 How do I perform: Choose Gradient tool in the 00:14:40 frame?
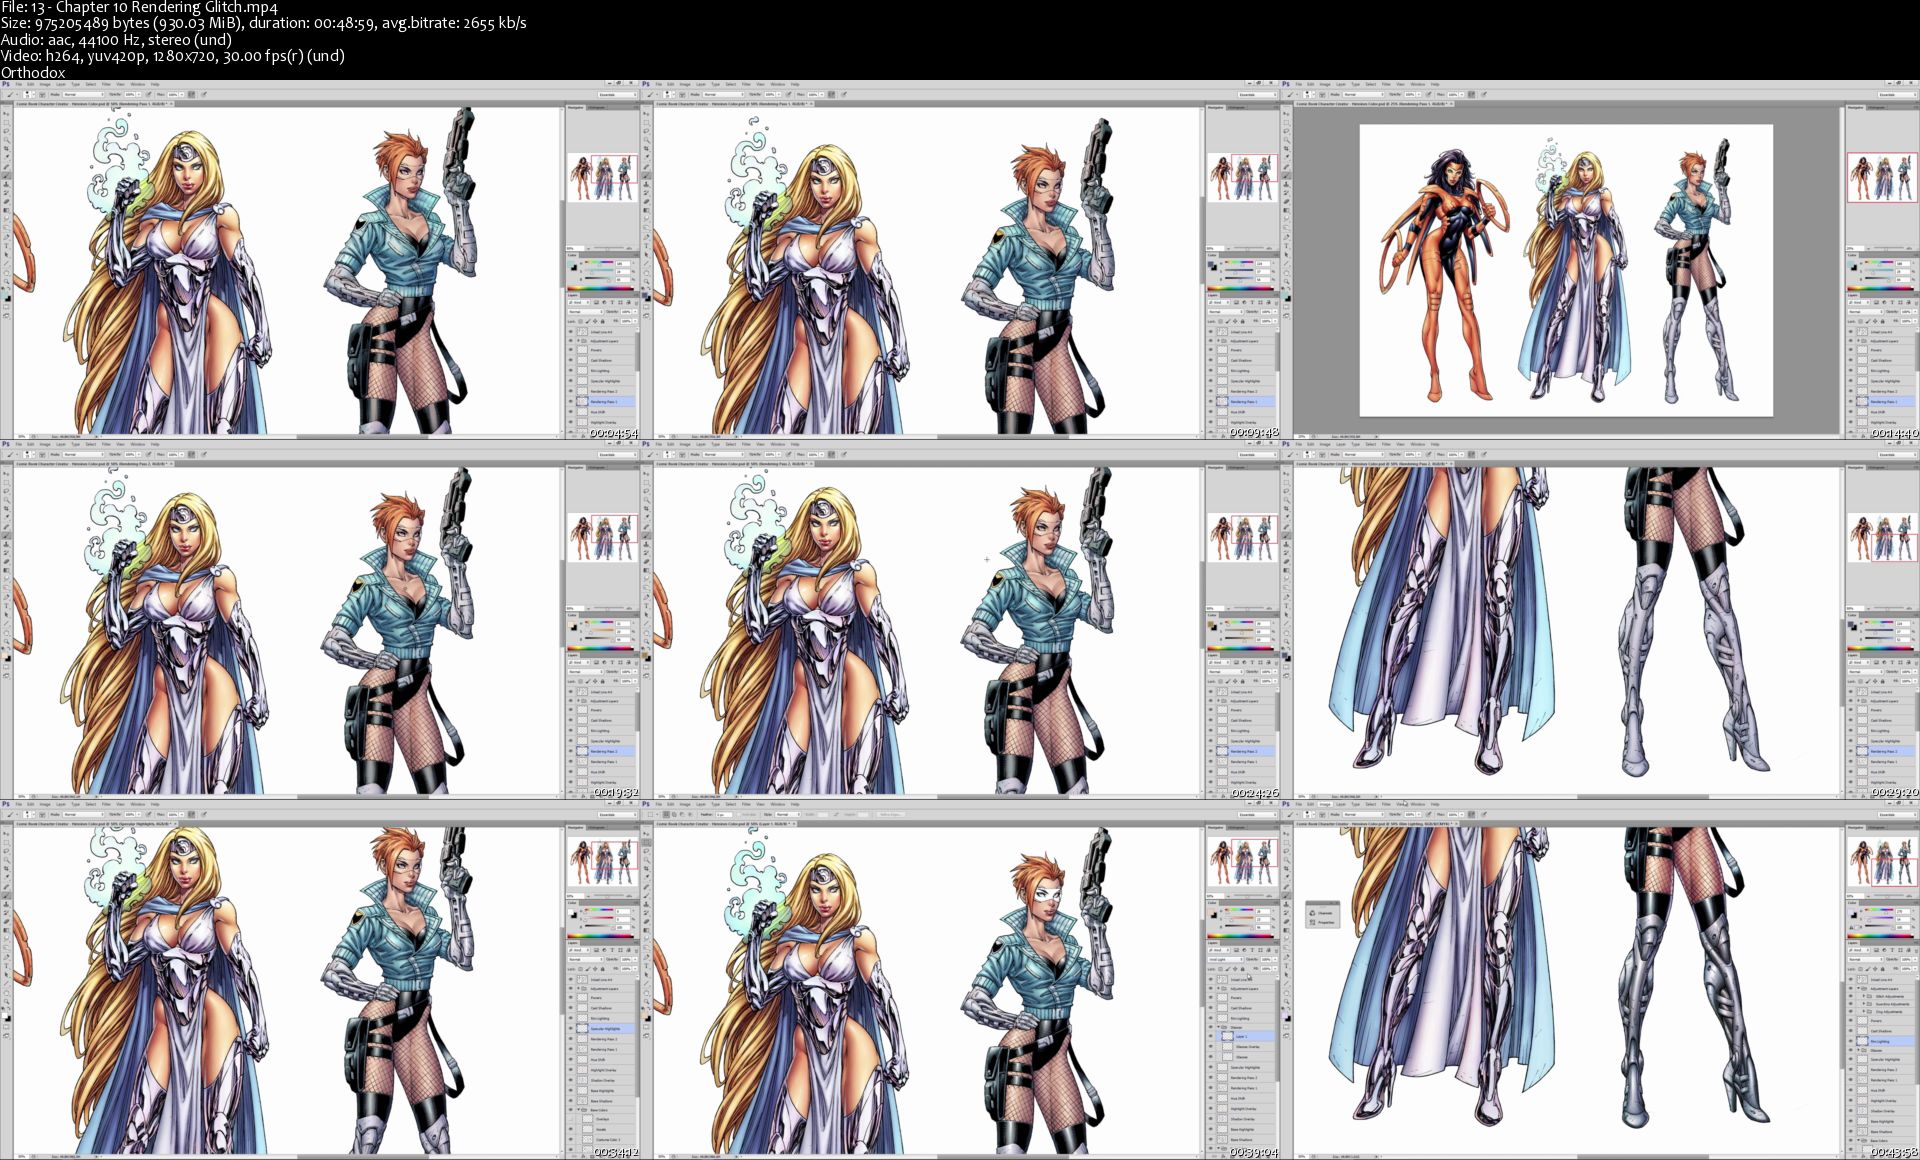1286,210
